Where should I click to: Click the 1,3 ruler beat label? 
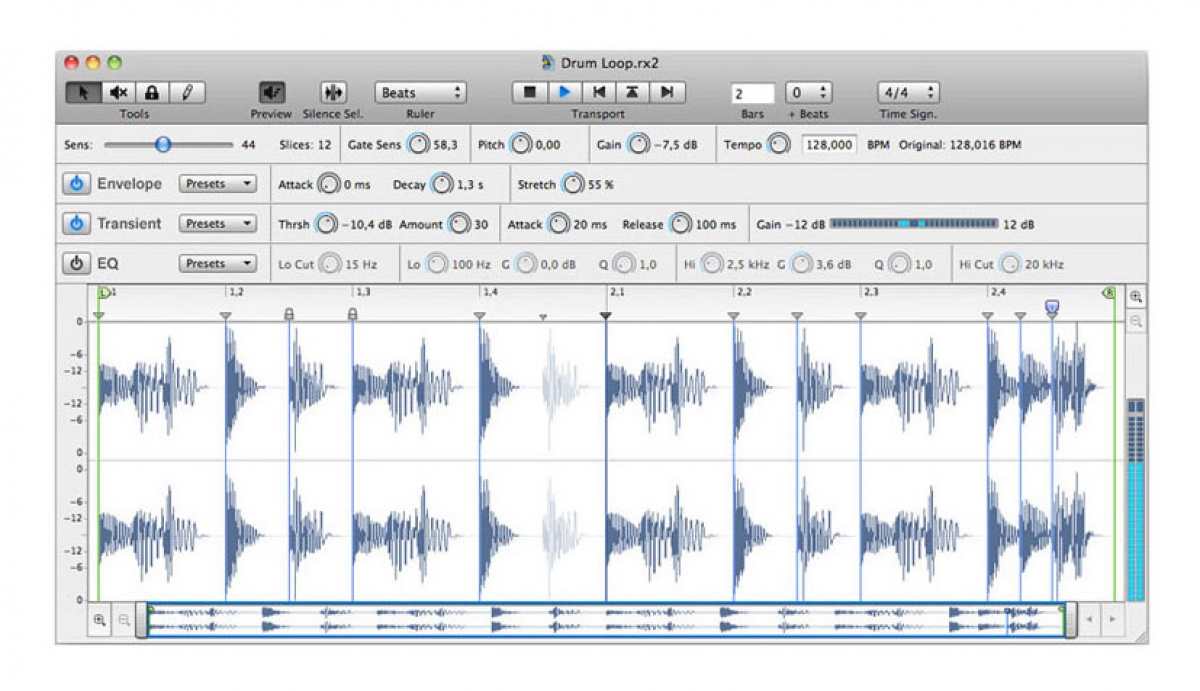tap(363, 292)
